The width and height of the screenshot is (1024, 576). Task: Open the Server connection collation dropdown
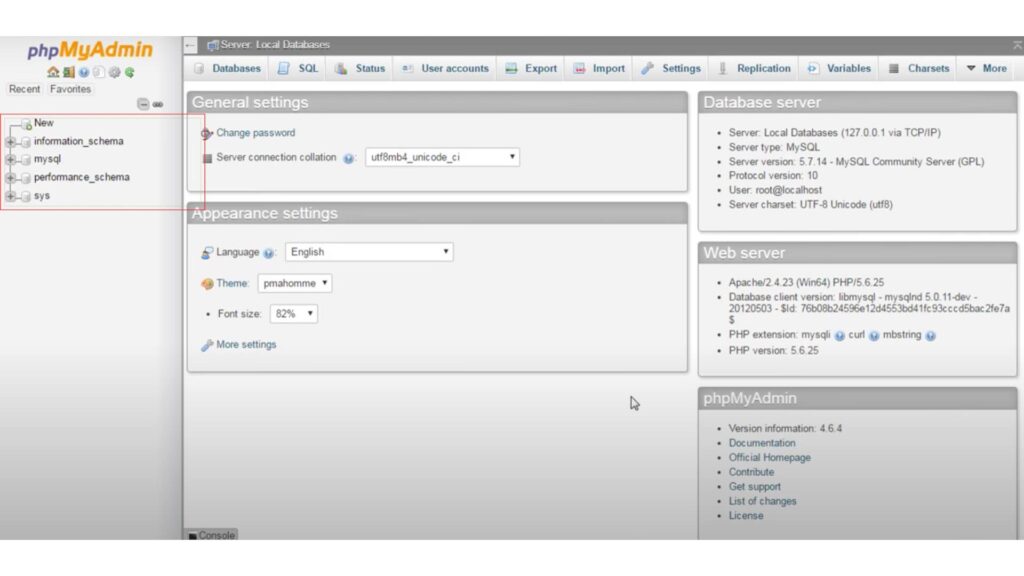pos(442,157)
